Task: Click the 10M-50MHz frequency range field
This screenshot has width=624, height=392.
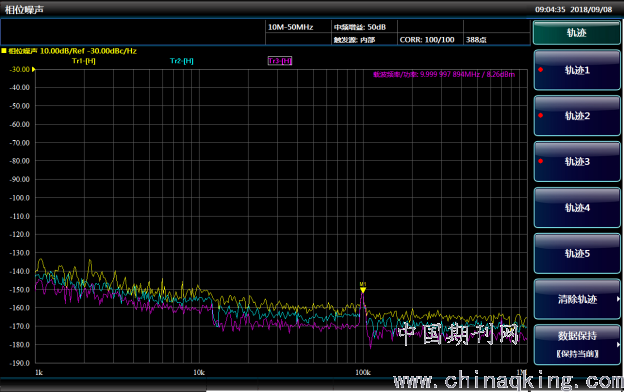Action: coord(298,27)
